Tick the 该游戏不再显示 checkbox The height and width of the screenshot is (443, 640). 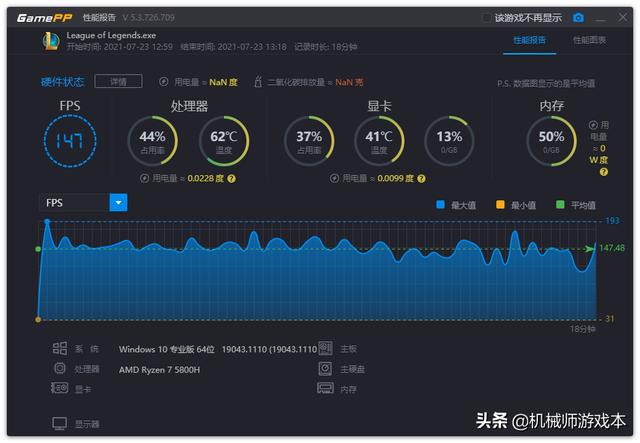tap(486, 18)
